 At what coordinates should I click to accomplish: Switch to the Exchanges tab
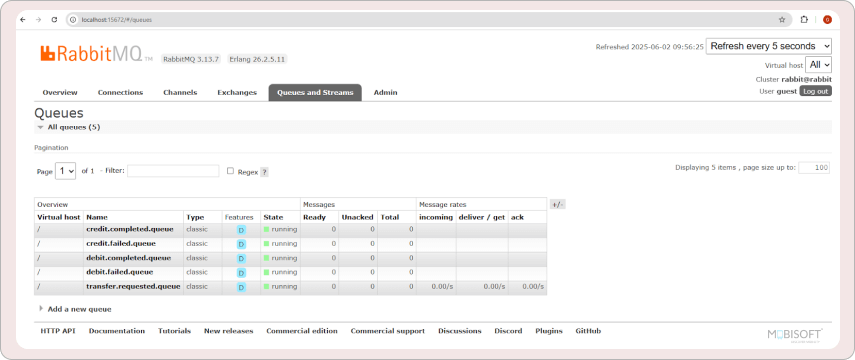pyautogui.click(x=237, y=93)
